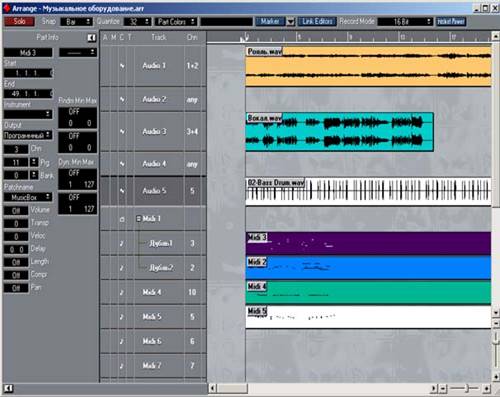Toggle the Pan Off field
The image size is (500, 397).
click(x=16, y=288)
